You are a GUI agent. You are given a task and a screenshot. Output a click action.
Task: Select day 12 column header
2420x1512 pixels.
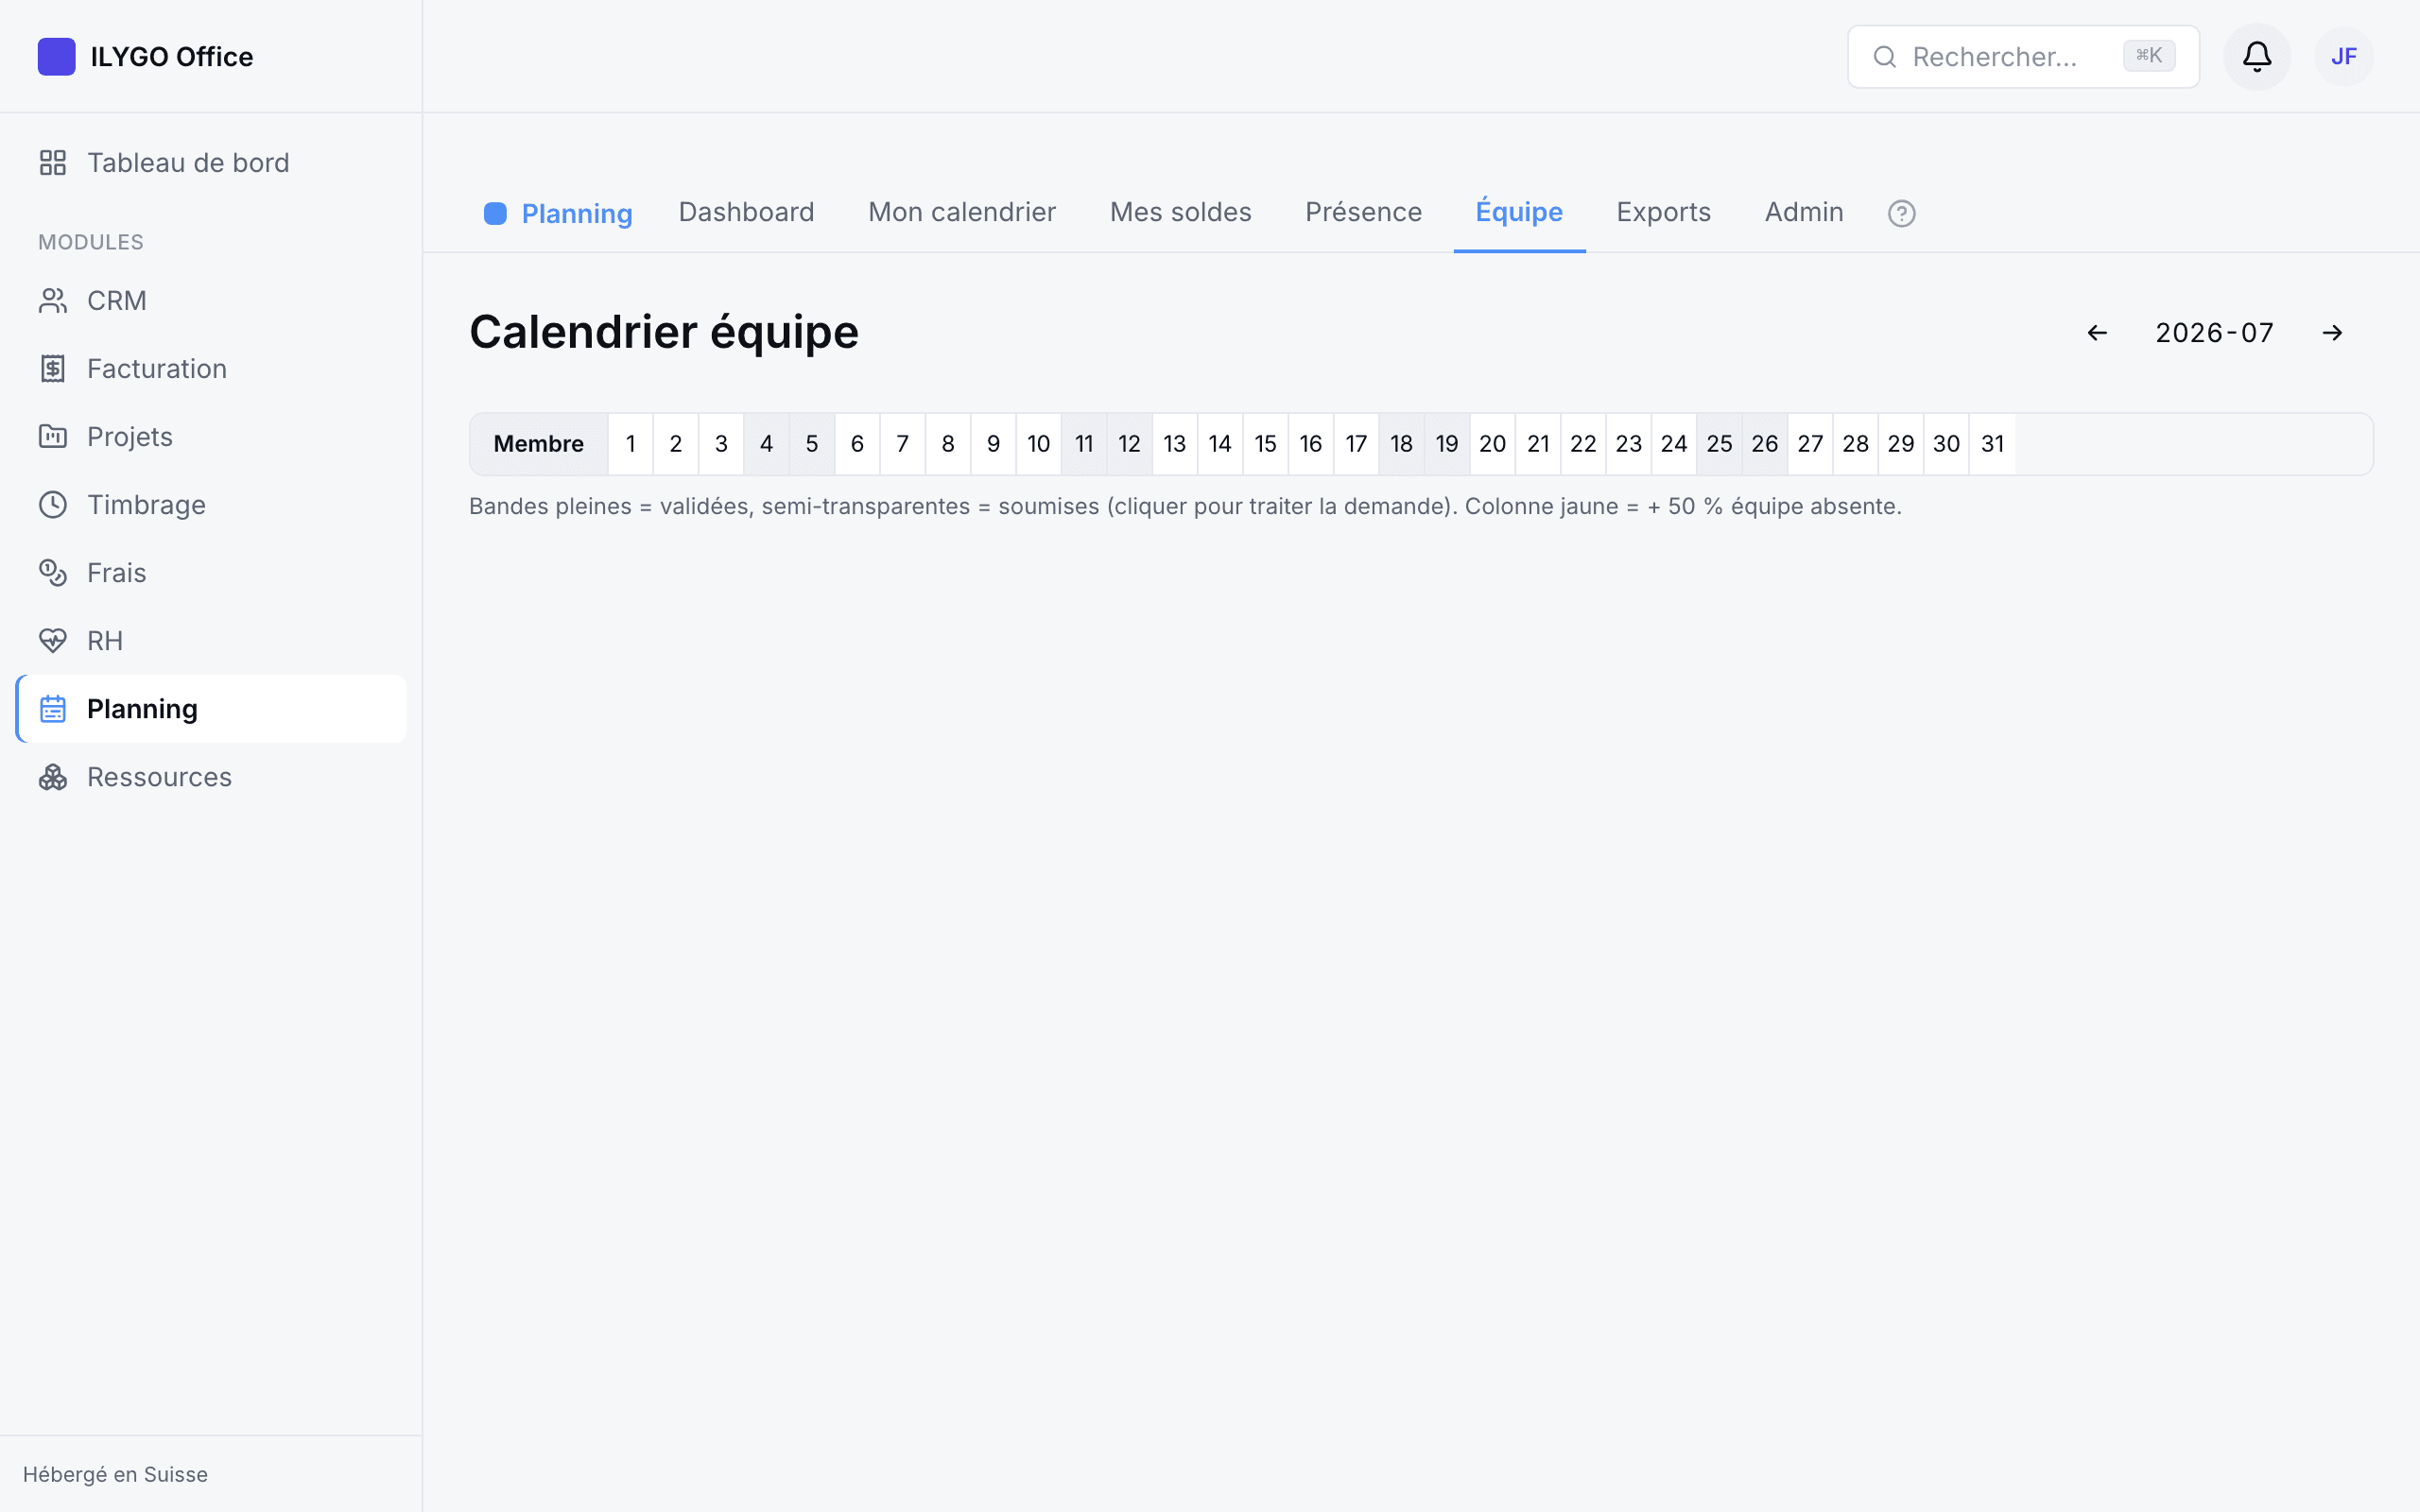(x=1129, y=443)
